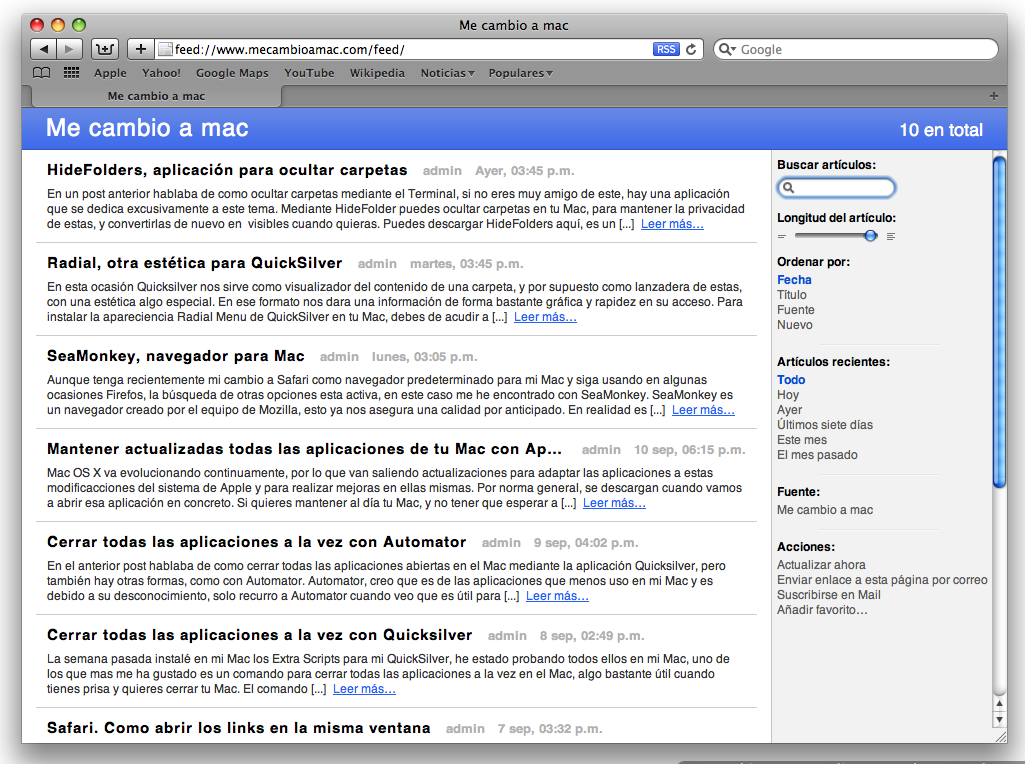Sort articles by Fuente
The height and width of the screenshot is (764, 1025).
[796, 310]
